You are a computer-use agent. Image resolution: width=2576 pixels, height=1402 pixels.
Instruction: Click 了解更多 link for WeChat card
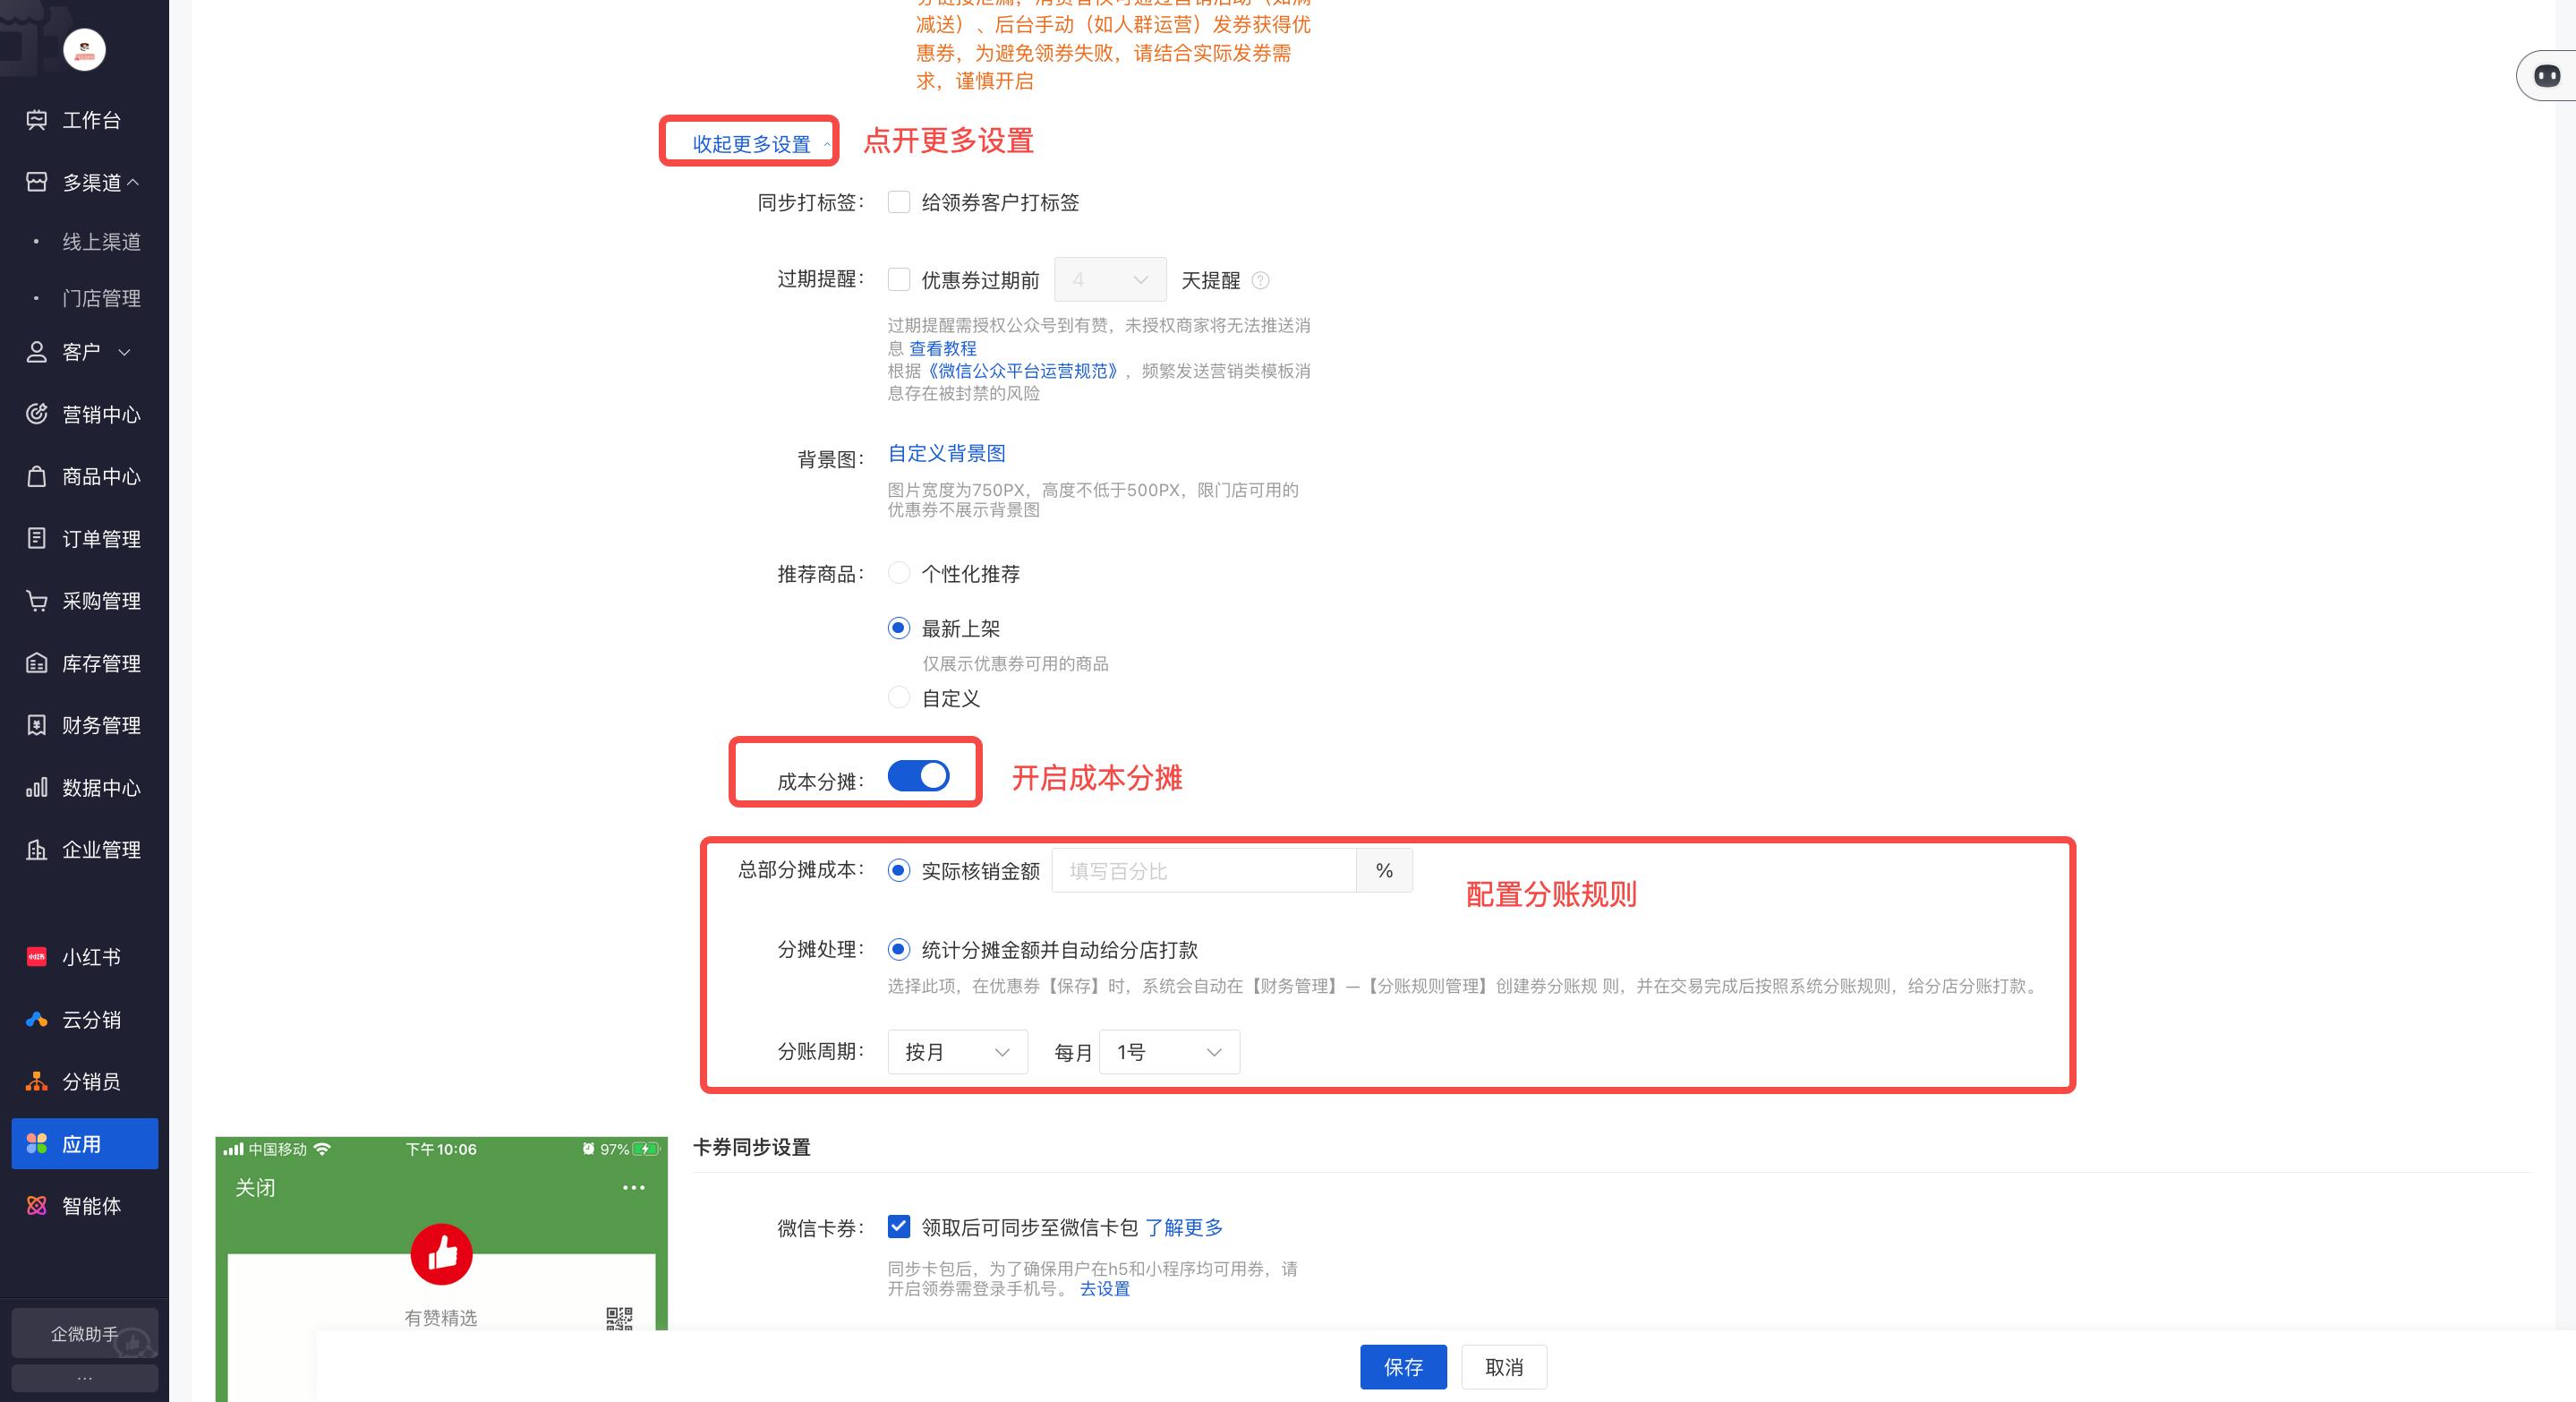[x=1184, y=1227]
